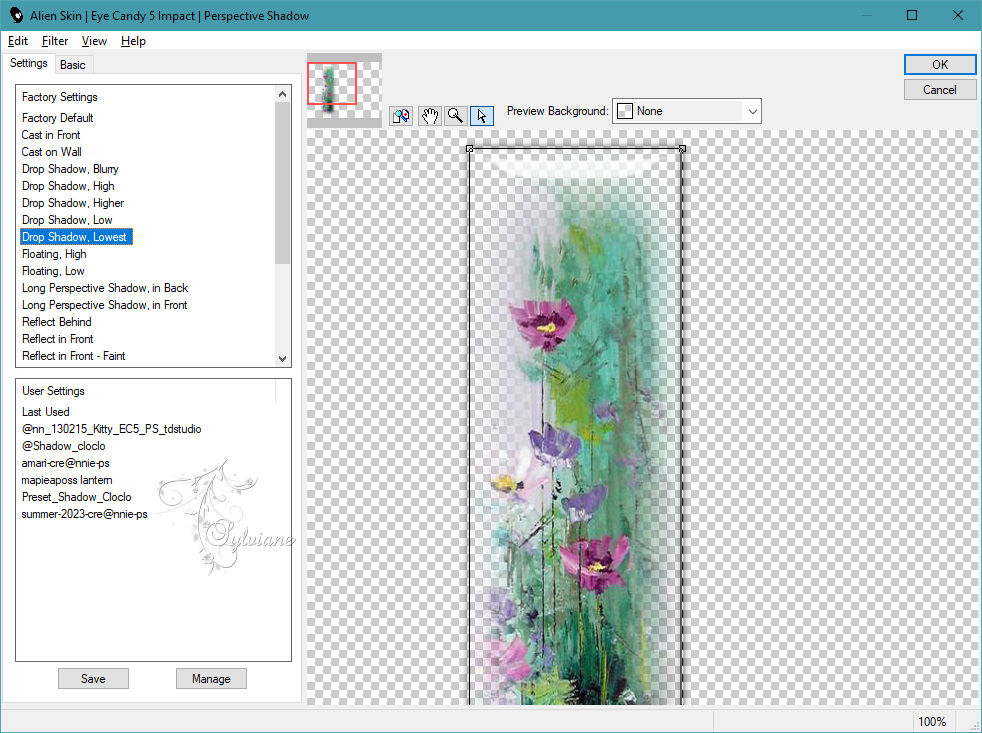The height and width of the screenshot is (733, 982).
Task: Click the top-right selection corner handle in preview
Action: coord(682,148)
